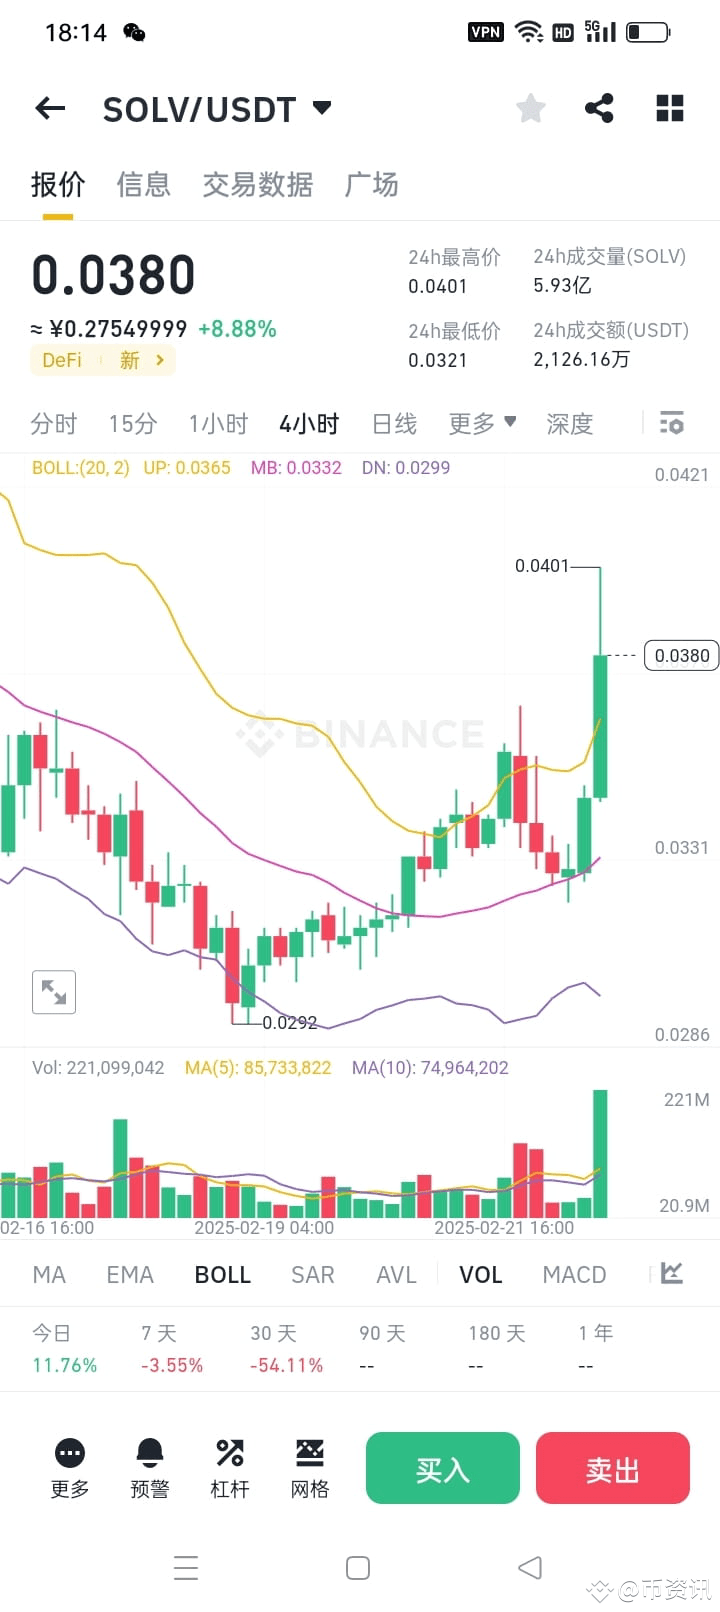This screenshot has width=720, height=1612.
Task: Select the 日线 daily timeframe
Action: click(x=393, y=423)
